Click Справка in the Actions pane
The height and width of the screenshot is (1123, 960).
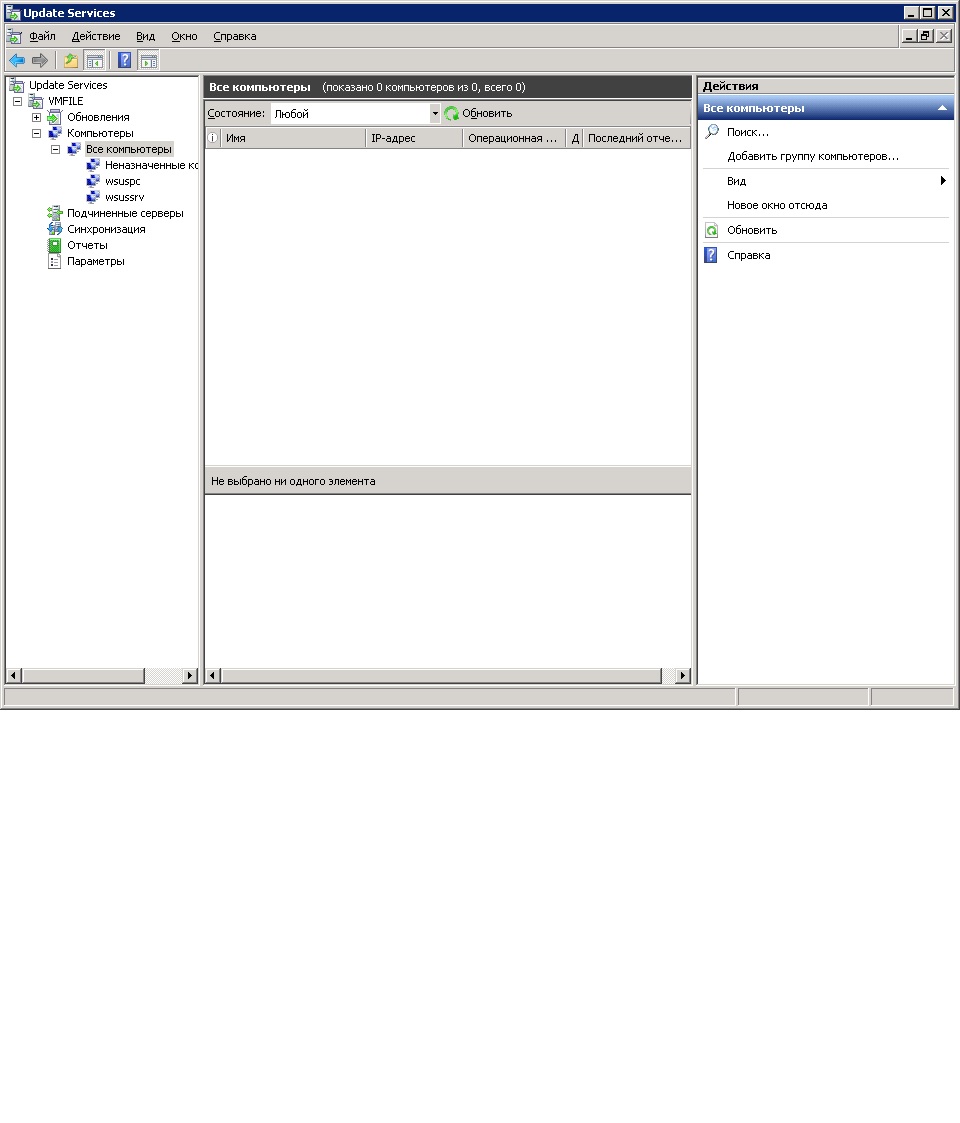748,255
